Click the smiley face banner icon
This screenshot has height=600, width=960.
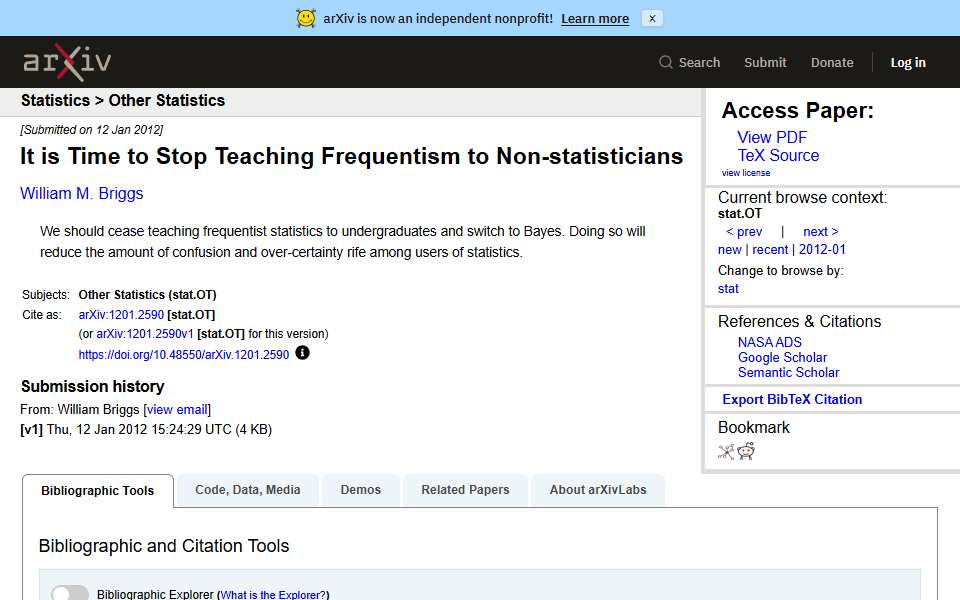click(x=306, y=18)
